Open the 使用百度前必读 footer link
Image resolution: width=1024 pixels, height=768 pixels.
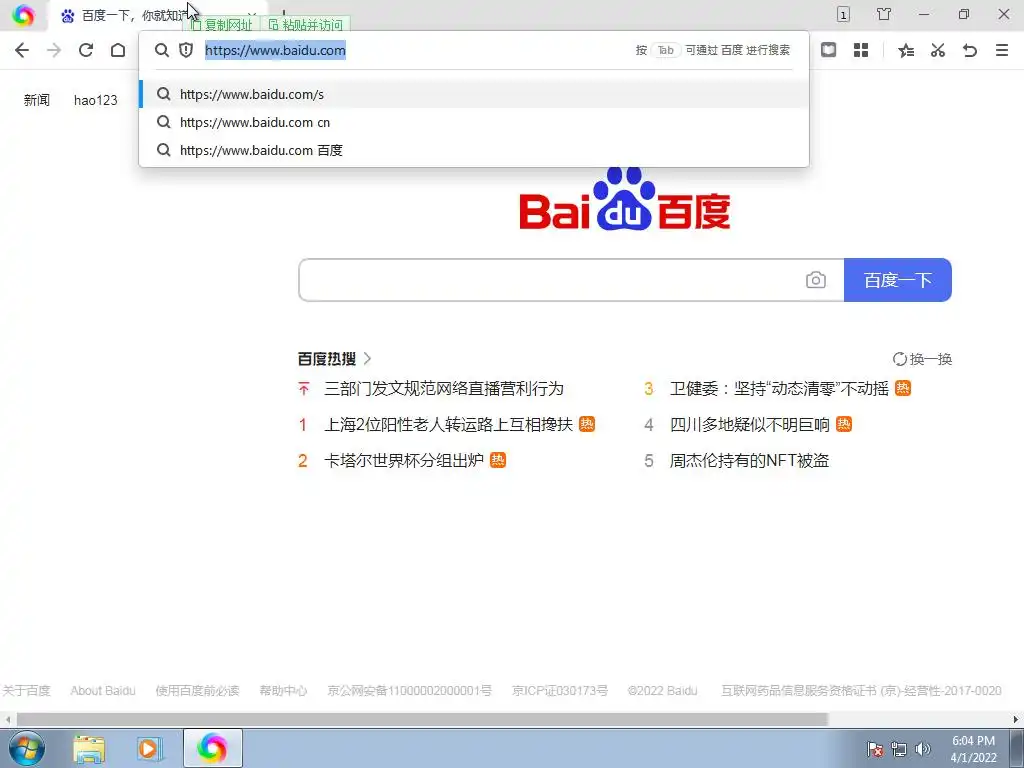click(197, 690)
